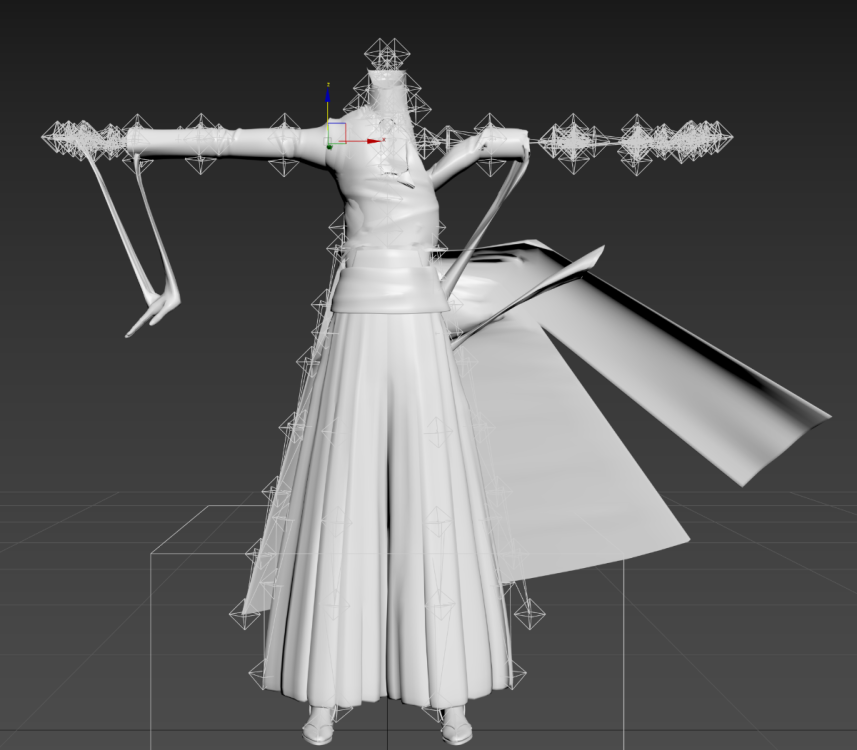Select the finger bone cluster at far right
The height and width of the screenshot is (750, 857).
pos(690,140)
